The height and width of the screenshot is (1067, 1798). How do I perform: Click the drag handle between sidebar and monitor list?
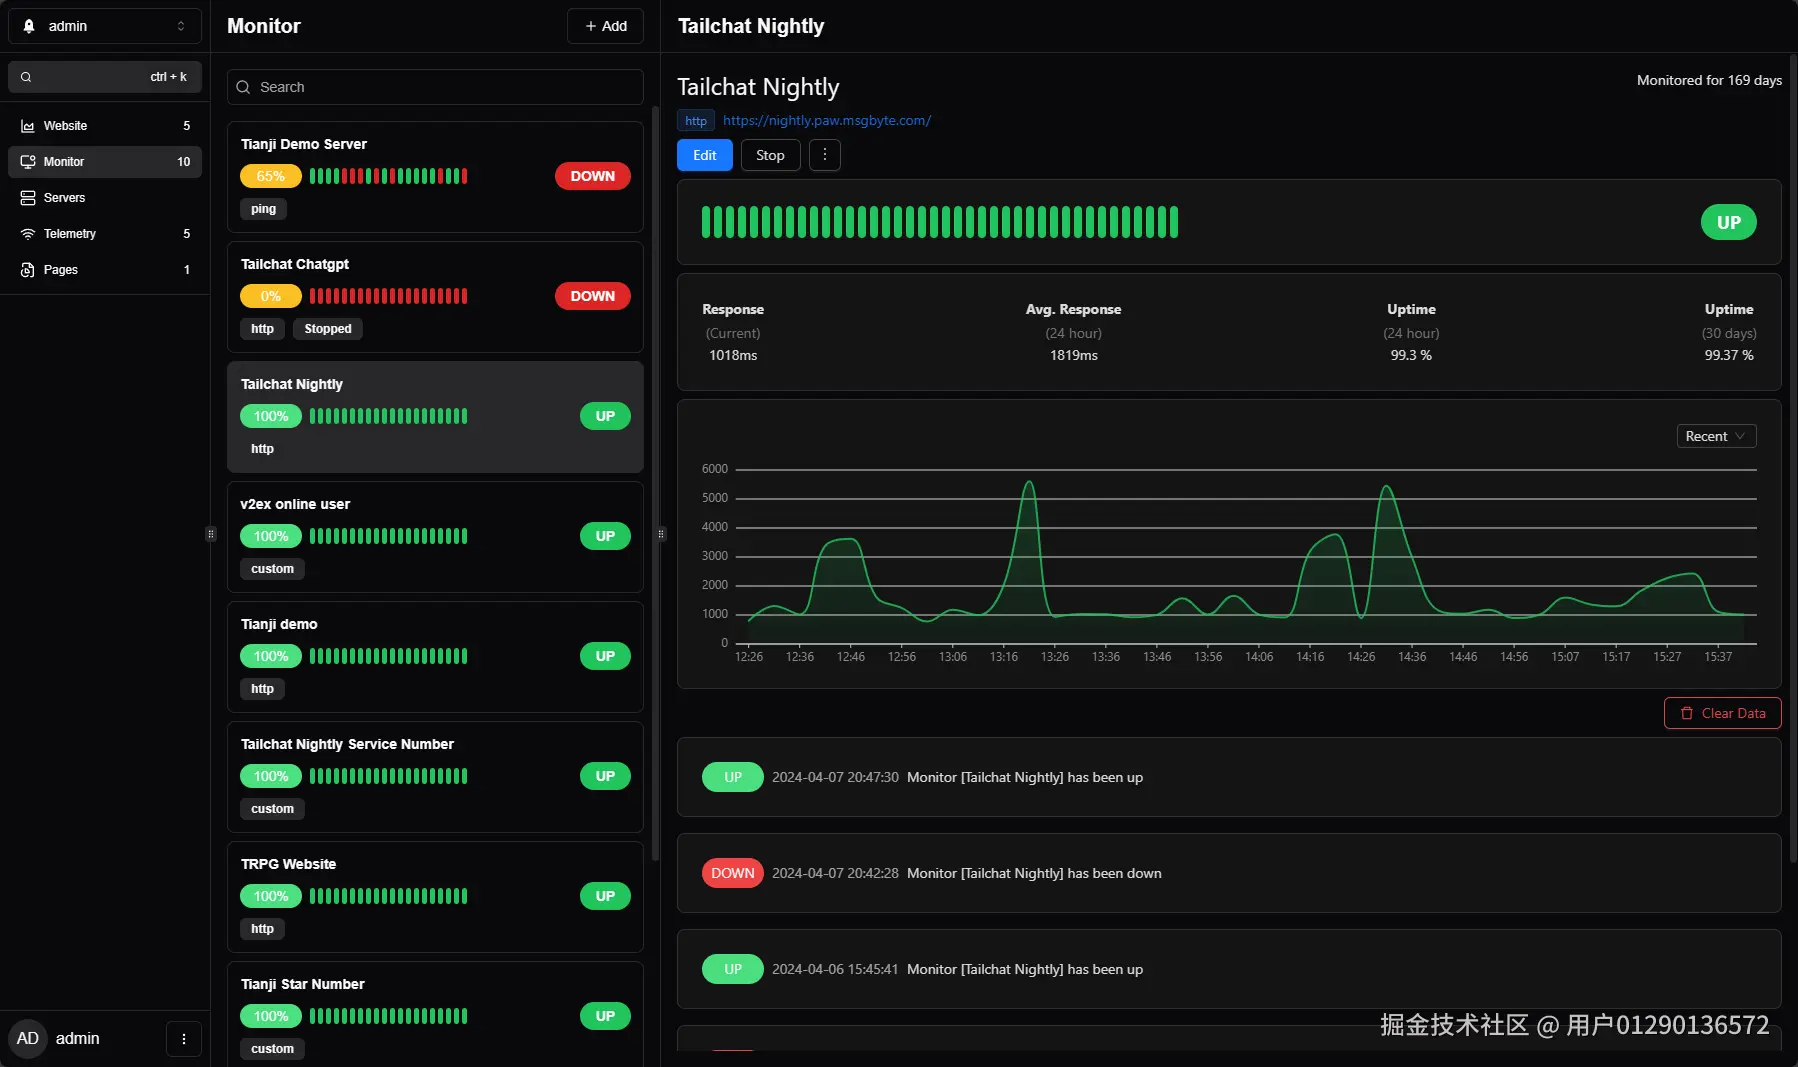(x=211, y=534)
